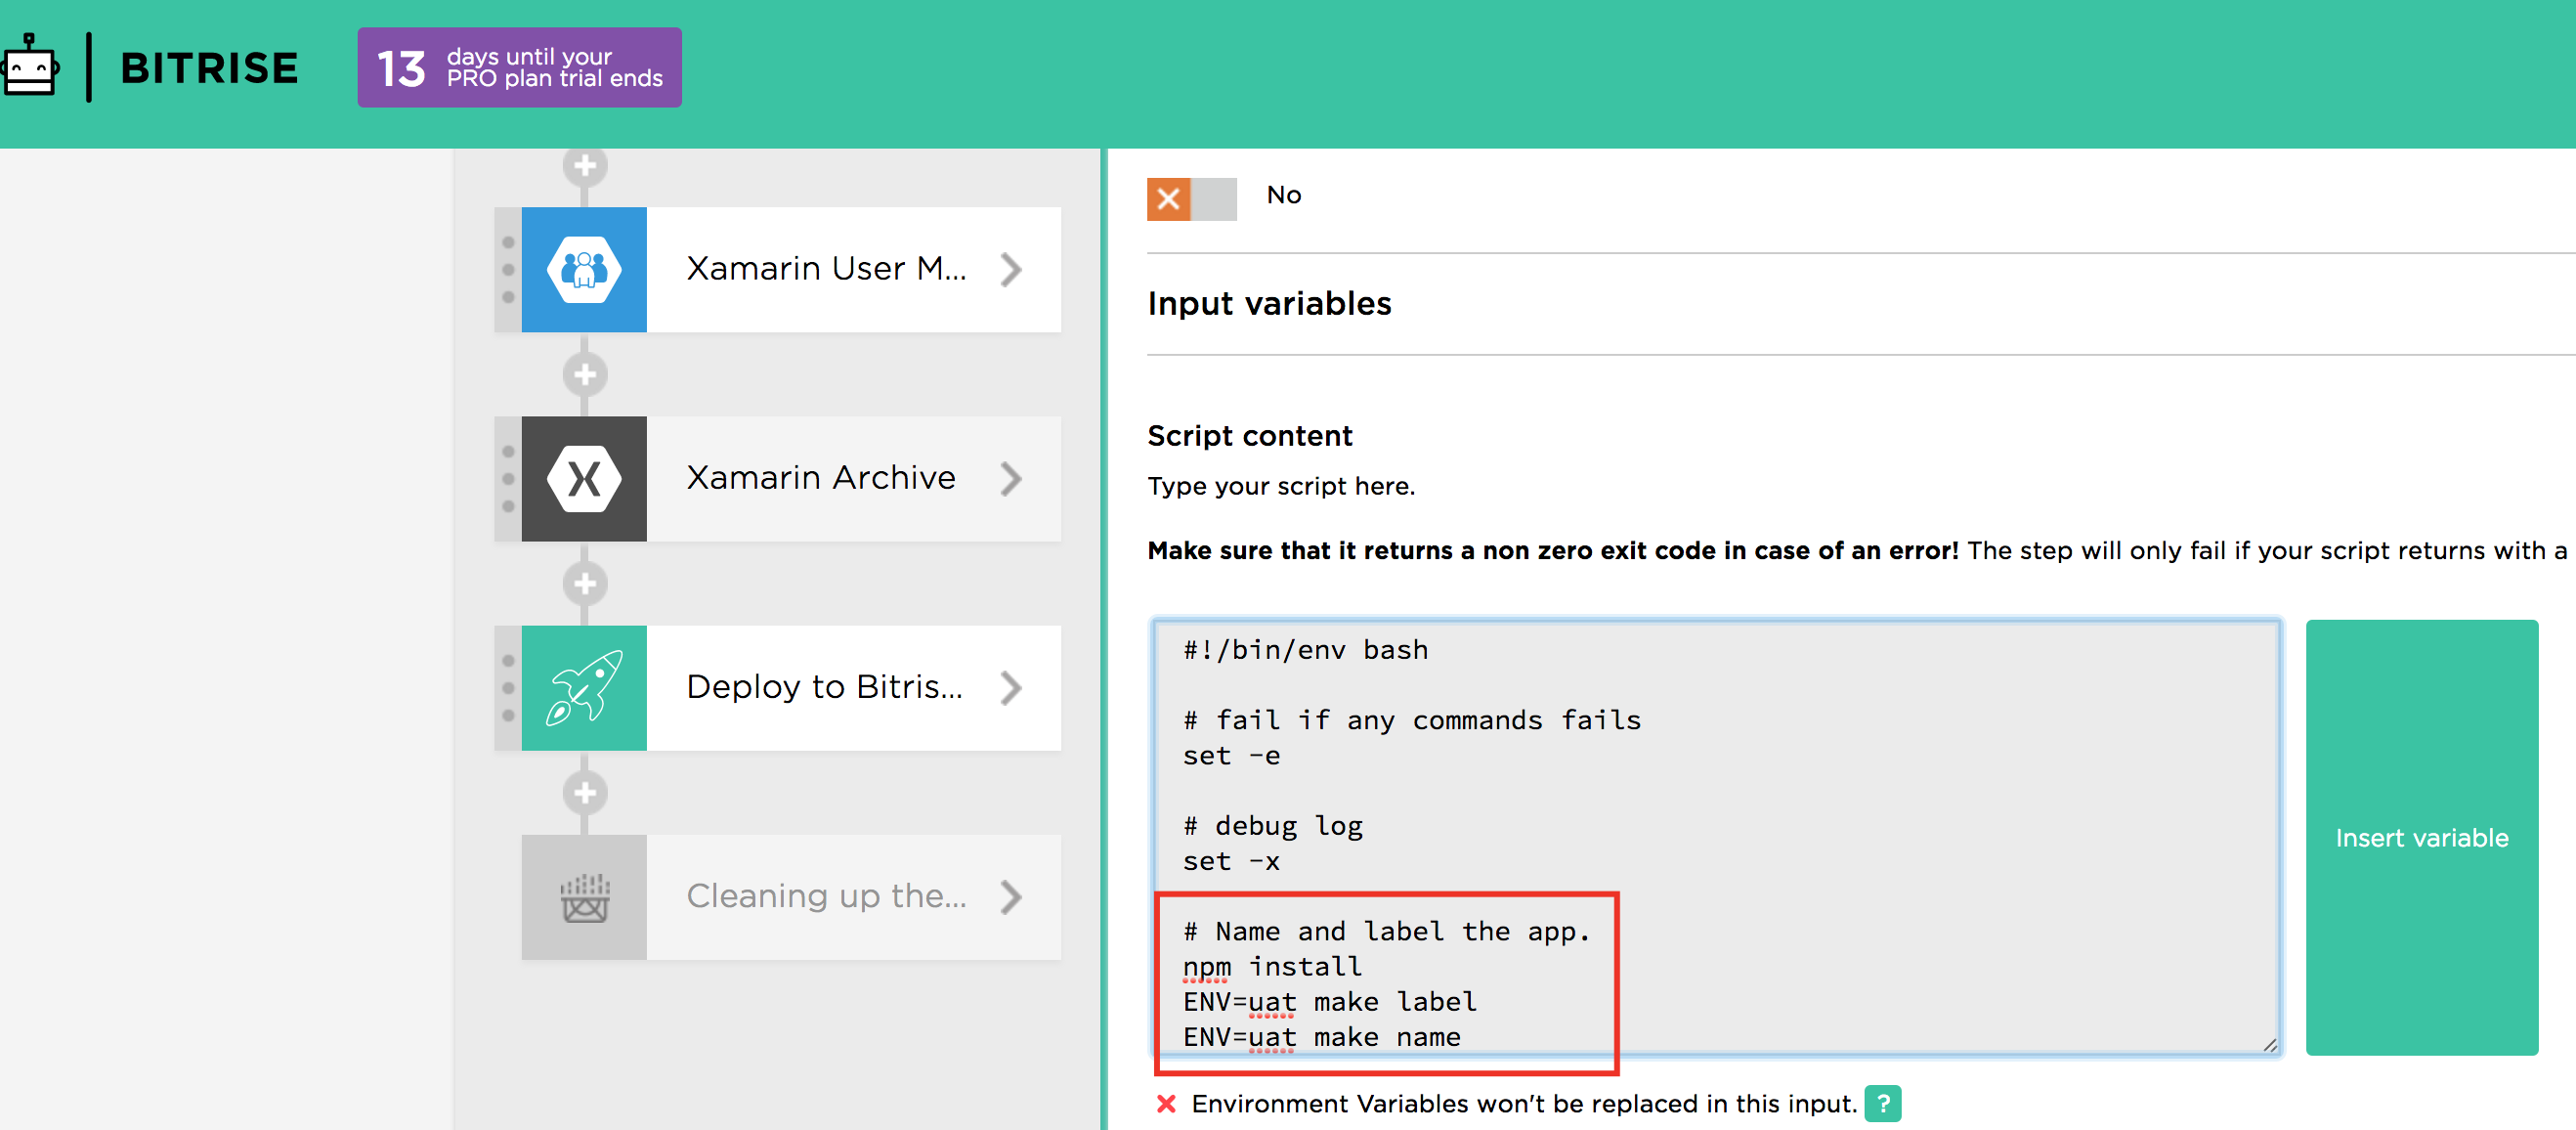Click the 'set -x' script line
The width and height of the screenshot is (2576, 1130).
[x=1231, y=860]
